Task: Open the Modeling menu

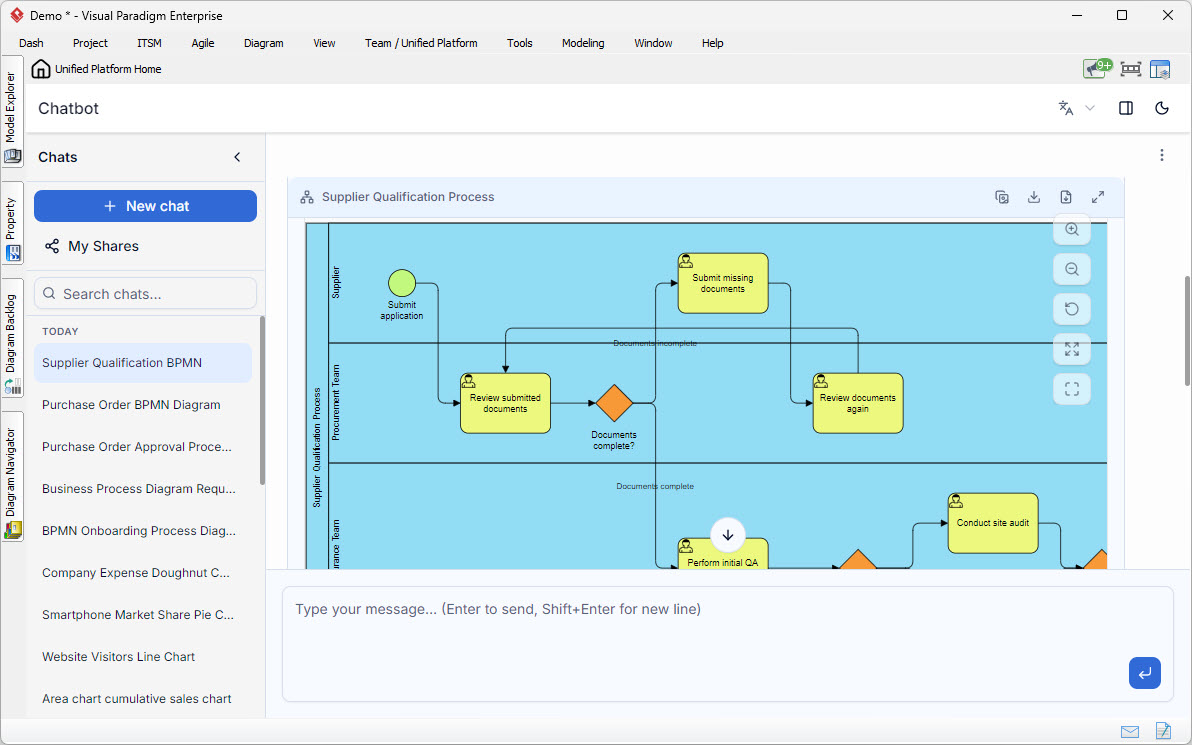Action: pyautogui.click(x=583, y=43)
